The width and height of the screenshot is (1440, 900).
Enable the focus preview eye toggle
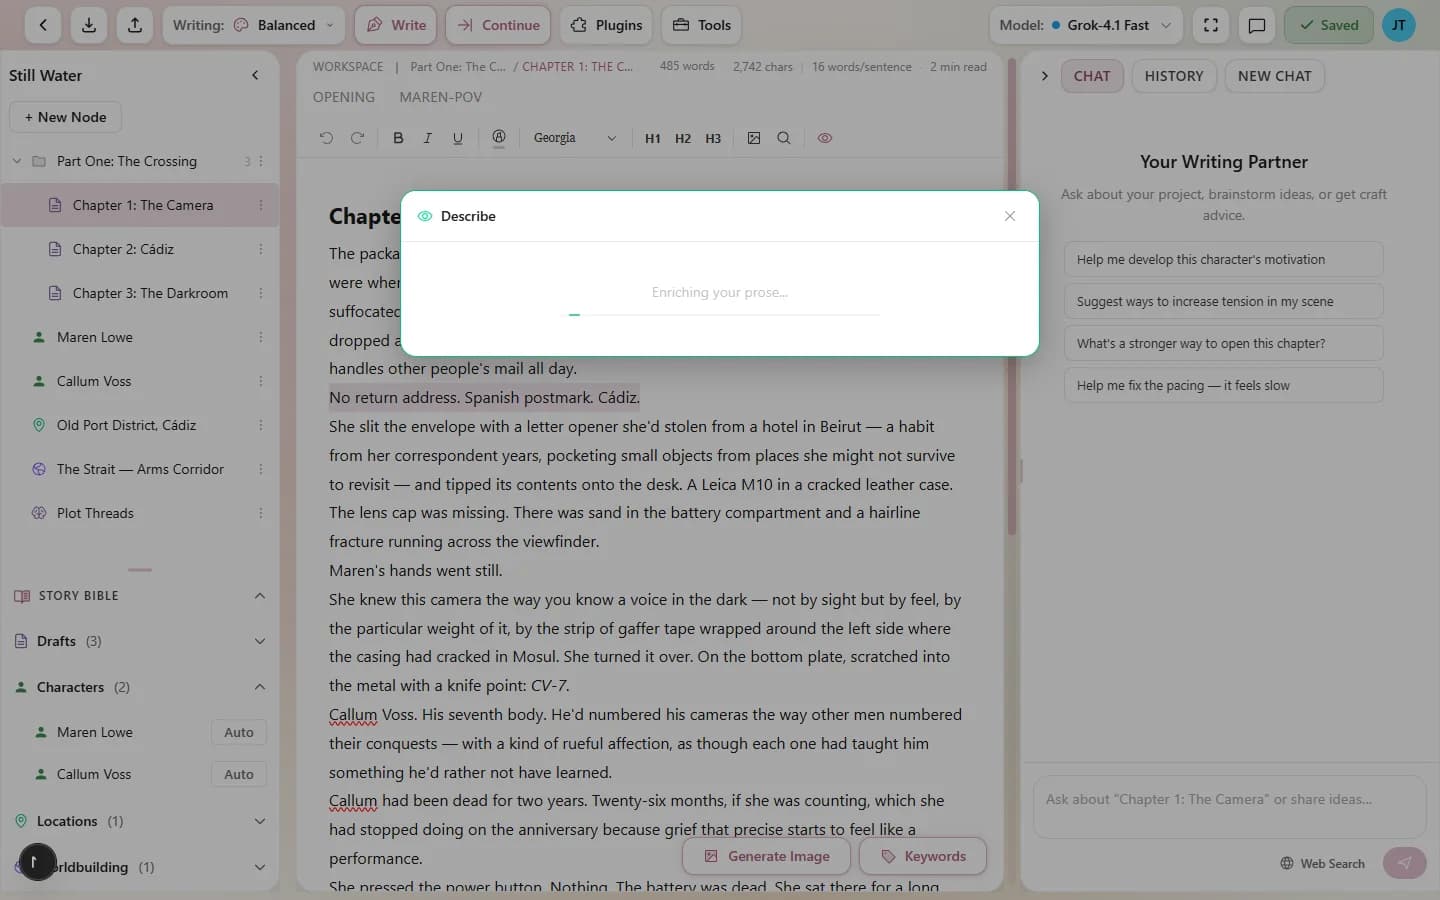[x=825, y=138]
